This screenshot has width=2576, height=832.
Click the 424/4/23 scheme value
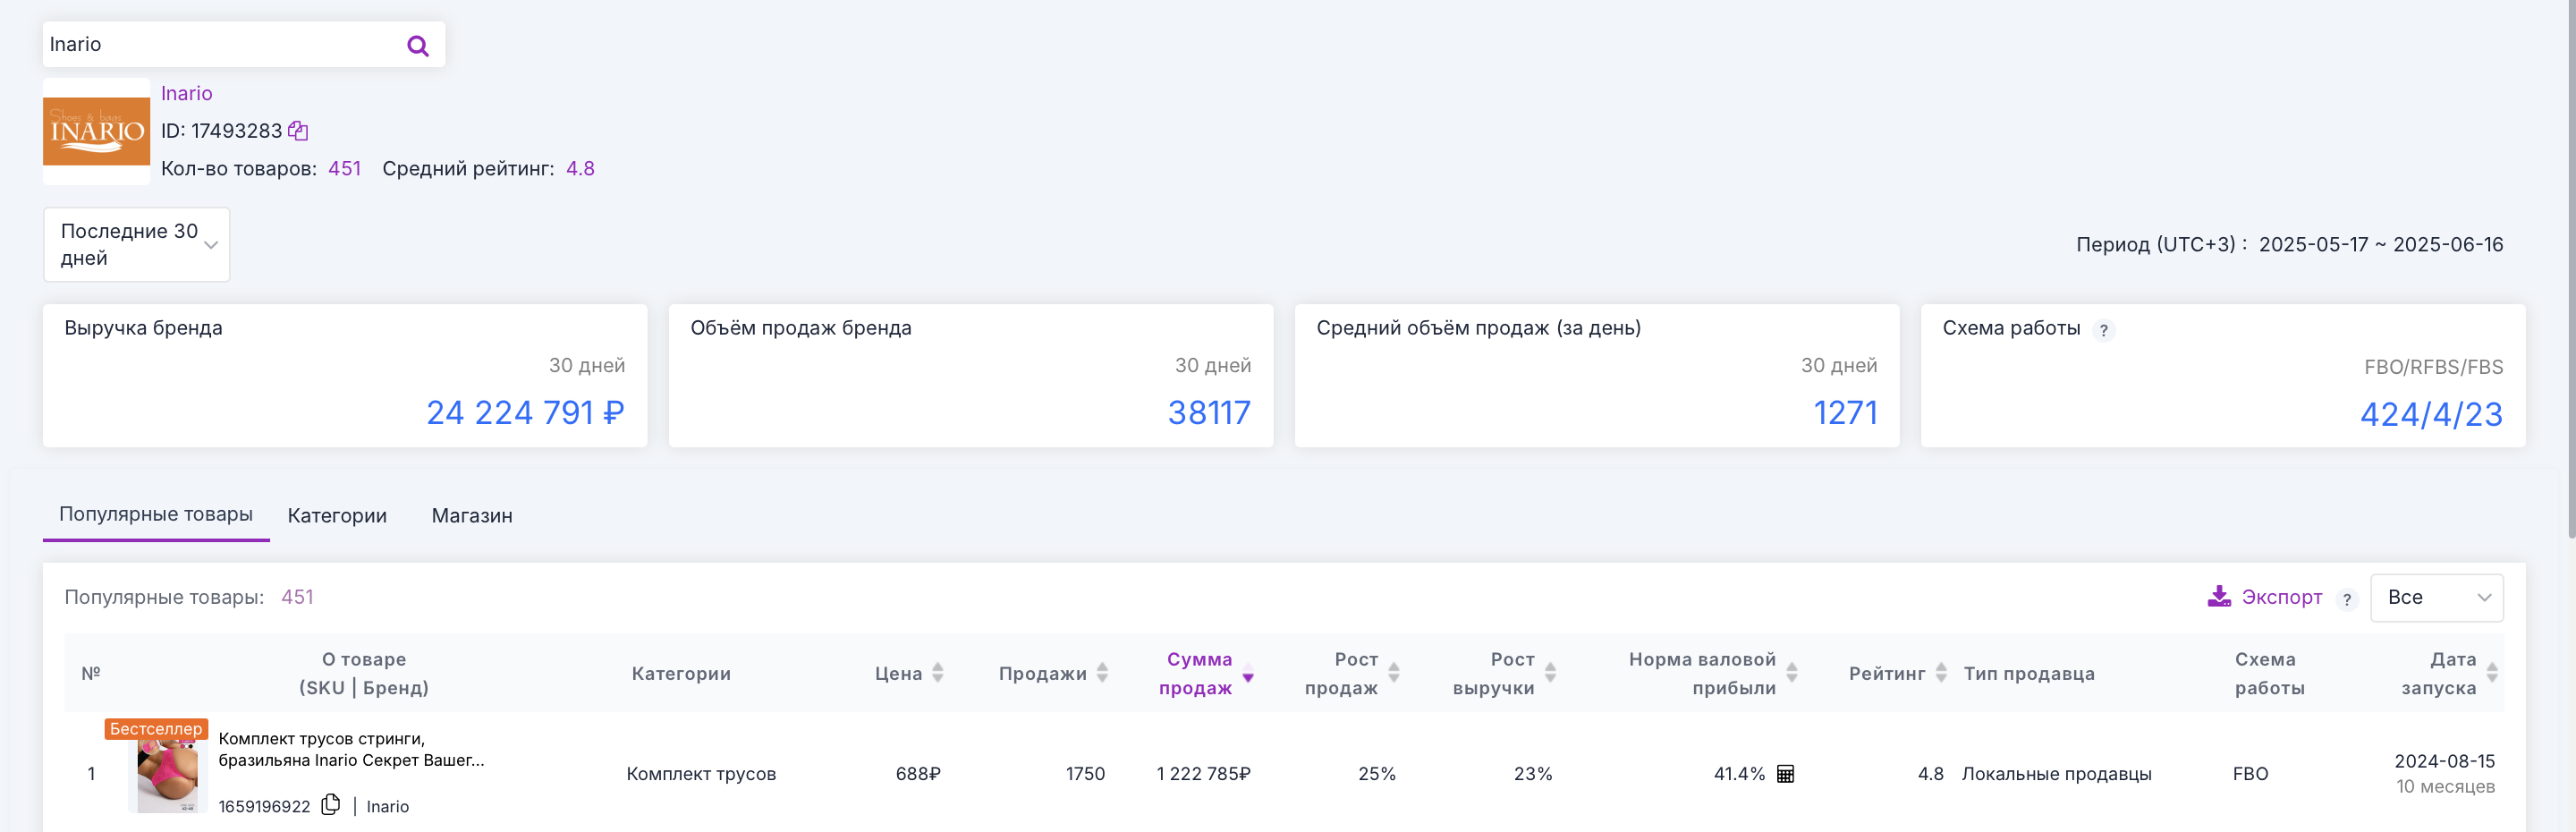[2431, 415]
